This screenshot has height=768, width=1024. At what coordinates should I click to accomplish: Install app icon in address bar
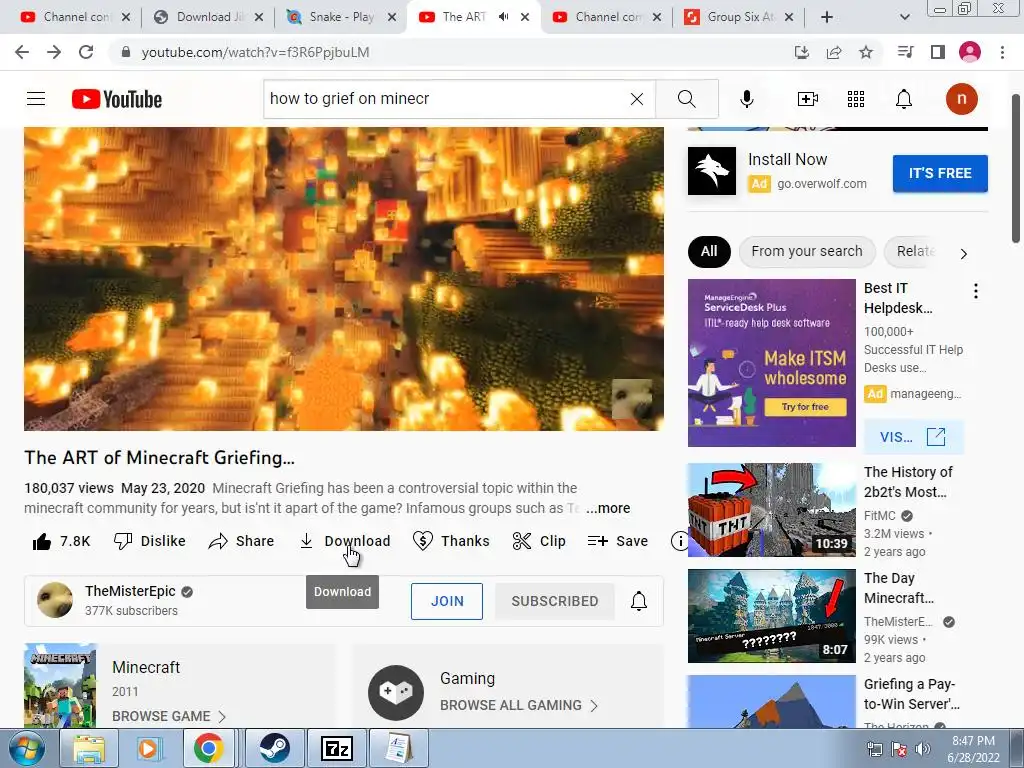coord(802,52)
